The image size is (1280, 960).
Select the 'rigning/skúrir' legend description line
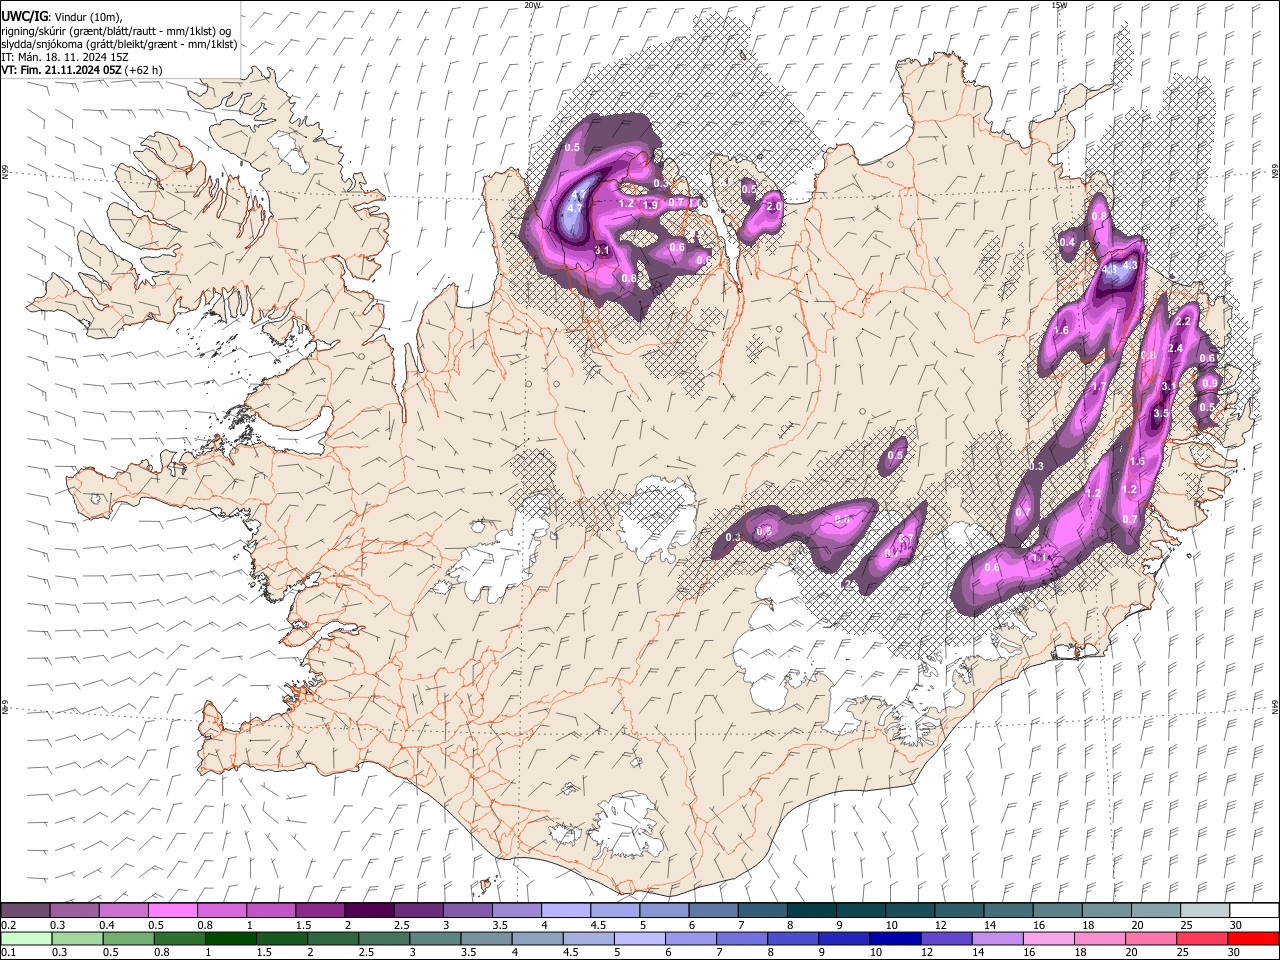tap(116, 30)
